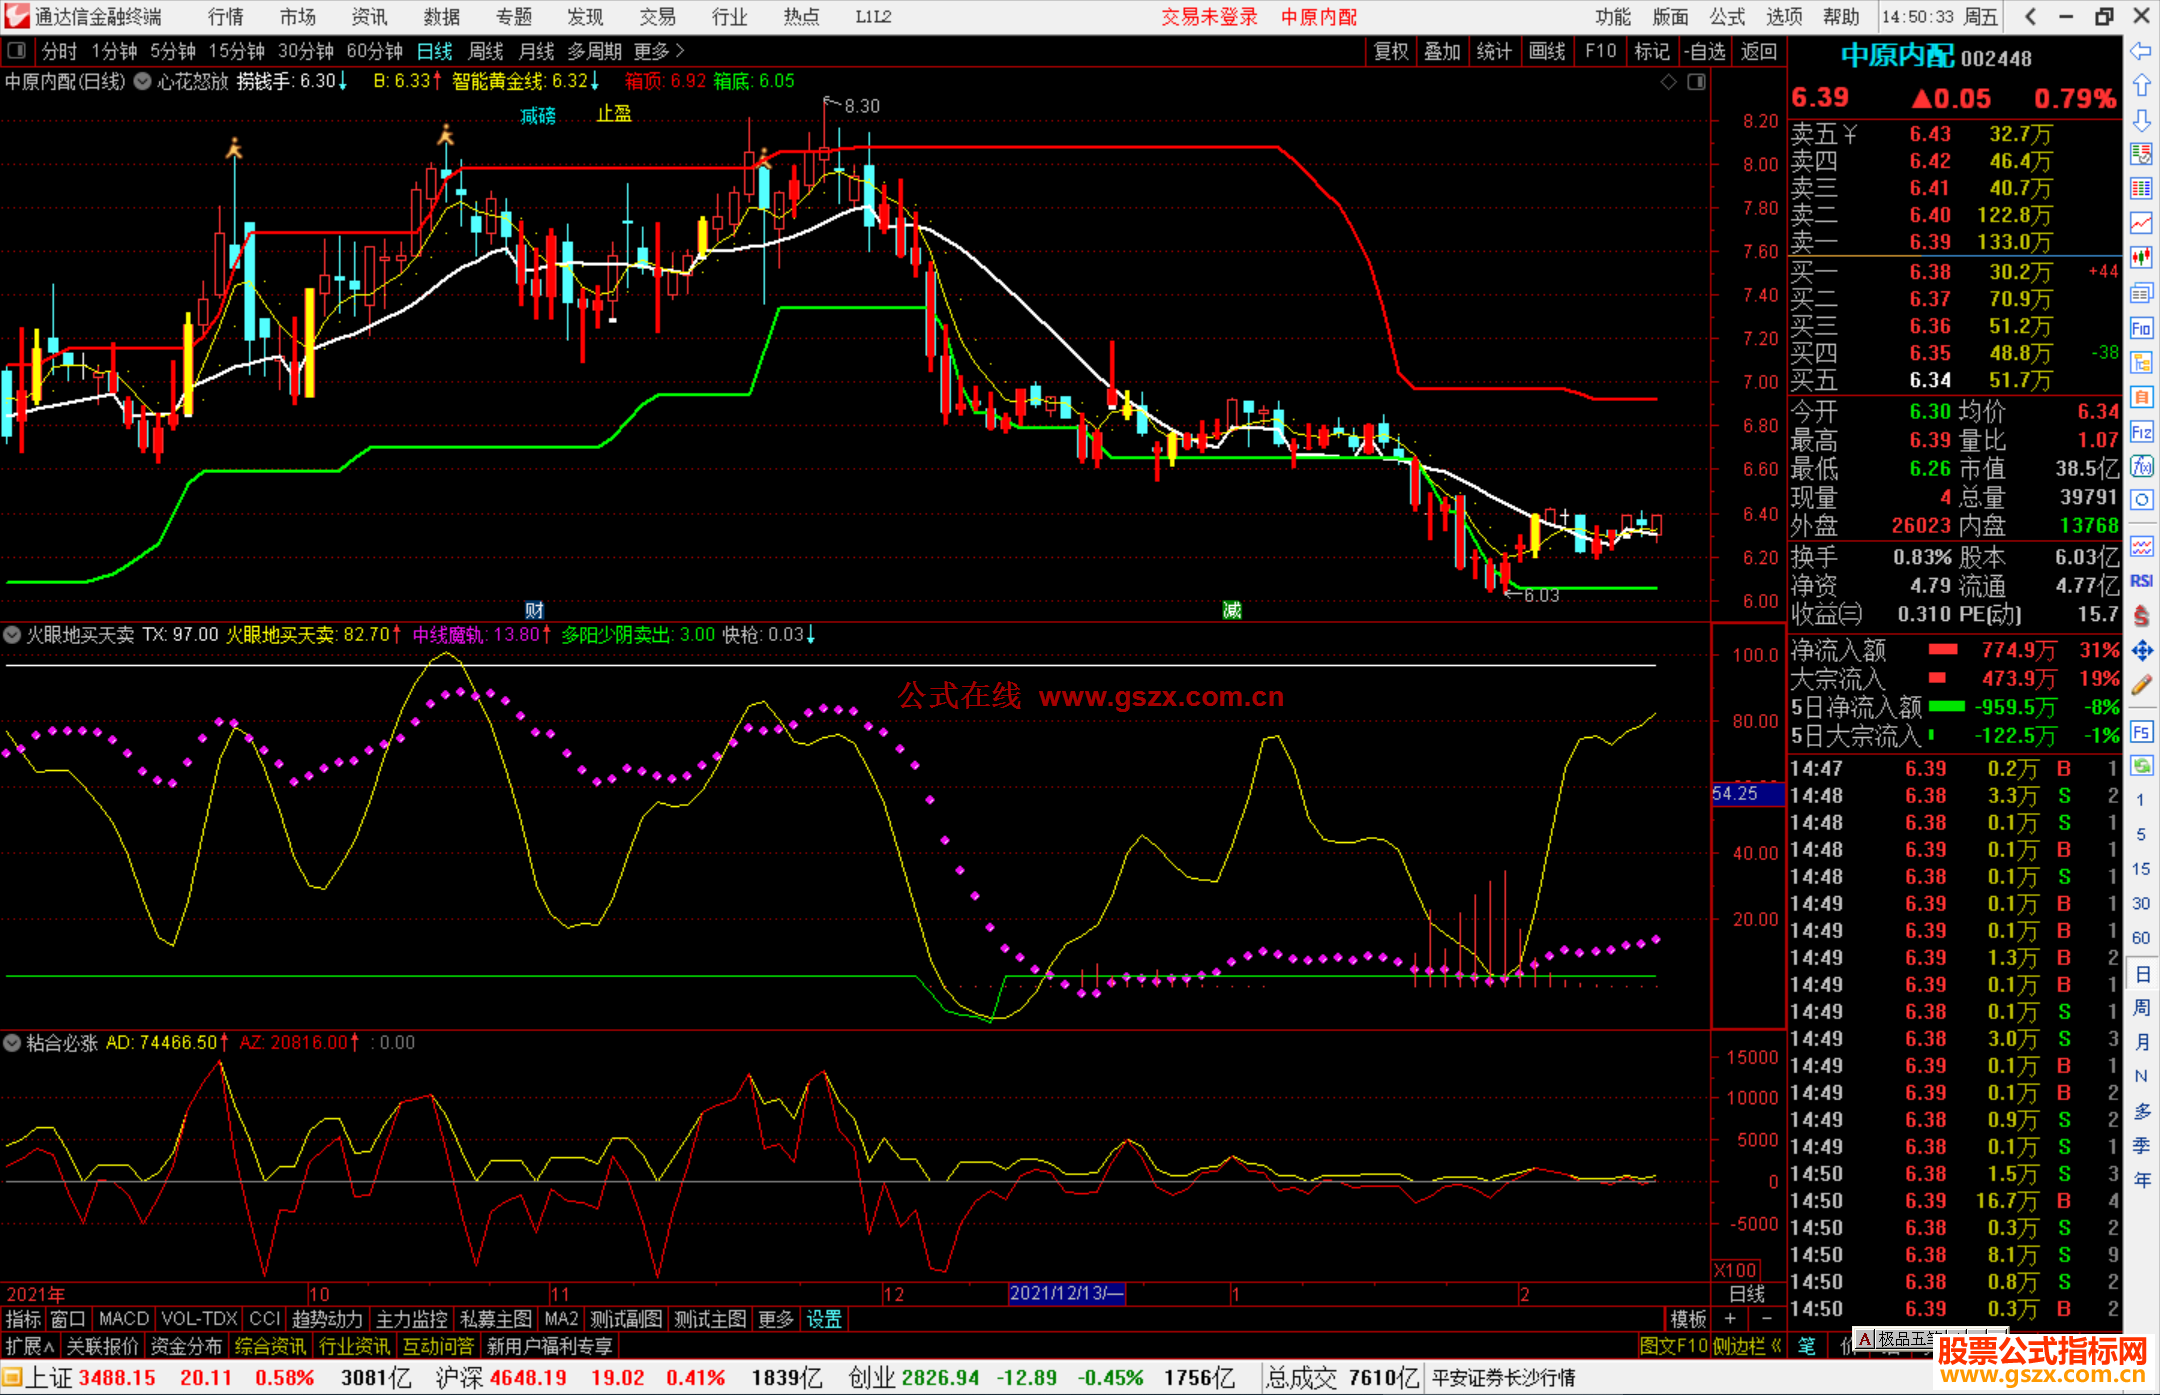Click the 设置 indicator settings tab

824,1319
